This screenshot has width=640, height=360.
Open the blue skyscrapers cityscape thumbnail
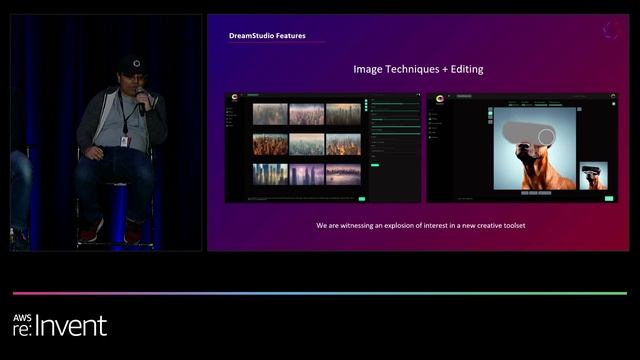pos(270,174)
